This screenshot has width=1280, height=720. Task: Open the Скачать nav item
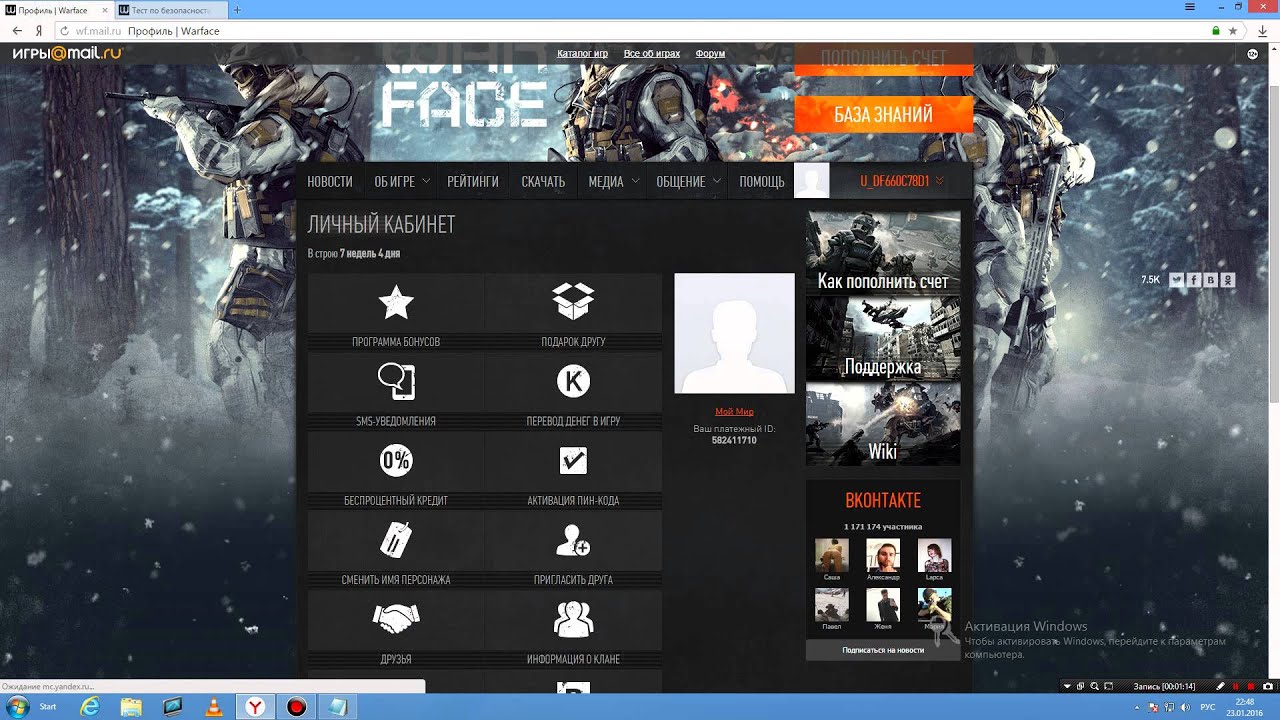pos(543,181)
